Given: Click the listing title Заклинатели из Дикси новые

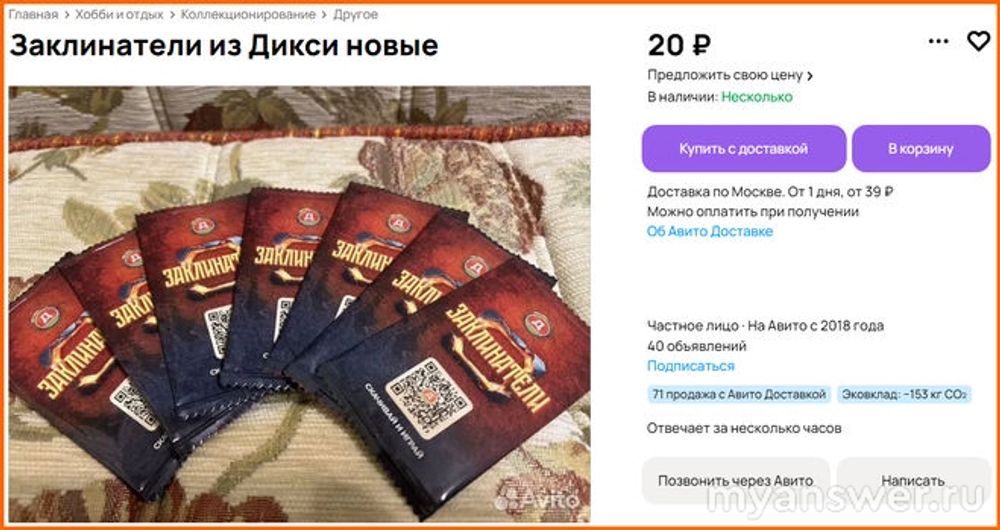Looking at the screenshot, I should pos(223,46).
